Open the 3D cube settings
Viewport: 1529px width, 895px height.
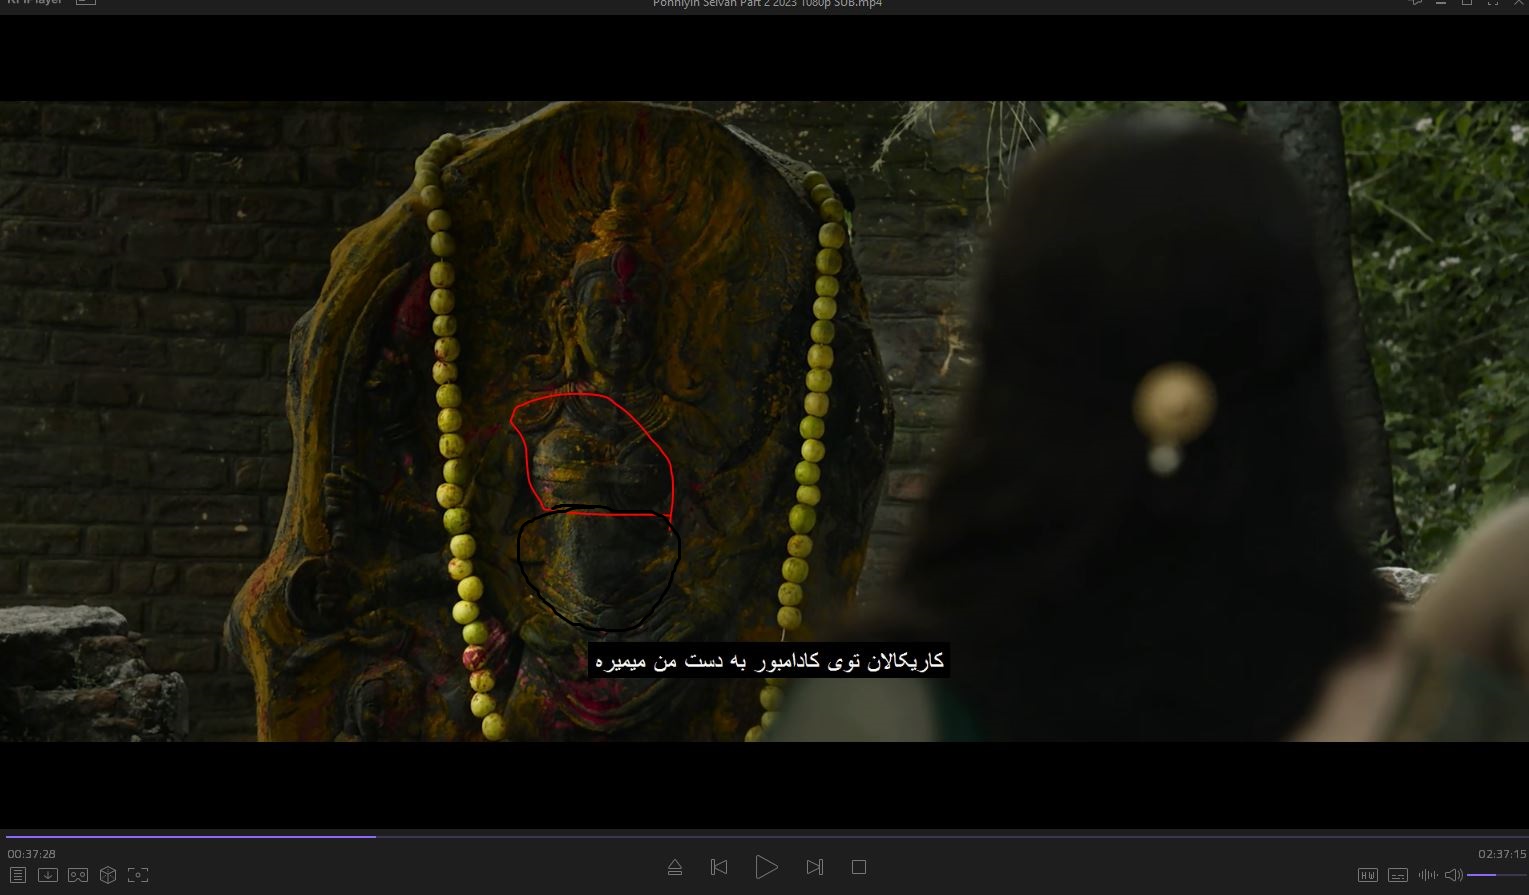pyautogui.click(x=108, y=875)
